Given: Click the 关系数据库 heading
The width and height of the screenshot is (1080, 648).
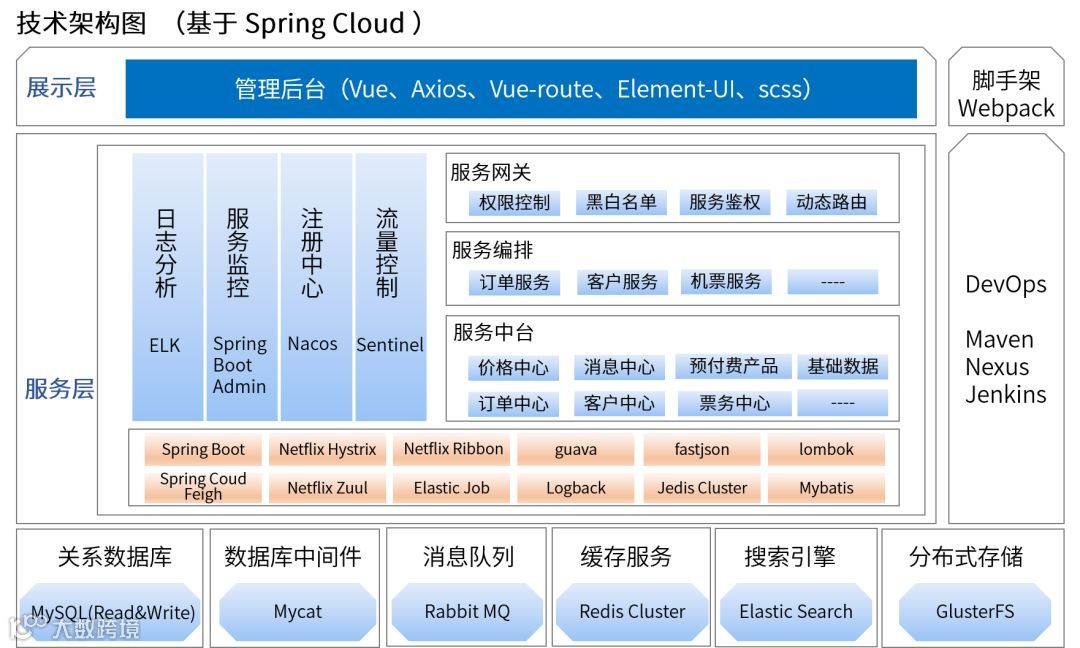Looking at the screenshot, I should [x=114, y=556].
